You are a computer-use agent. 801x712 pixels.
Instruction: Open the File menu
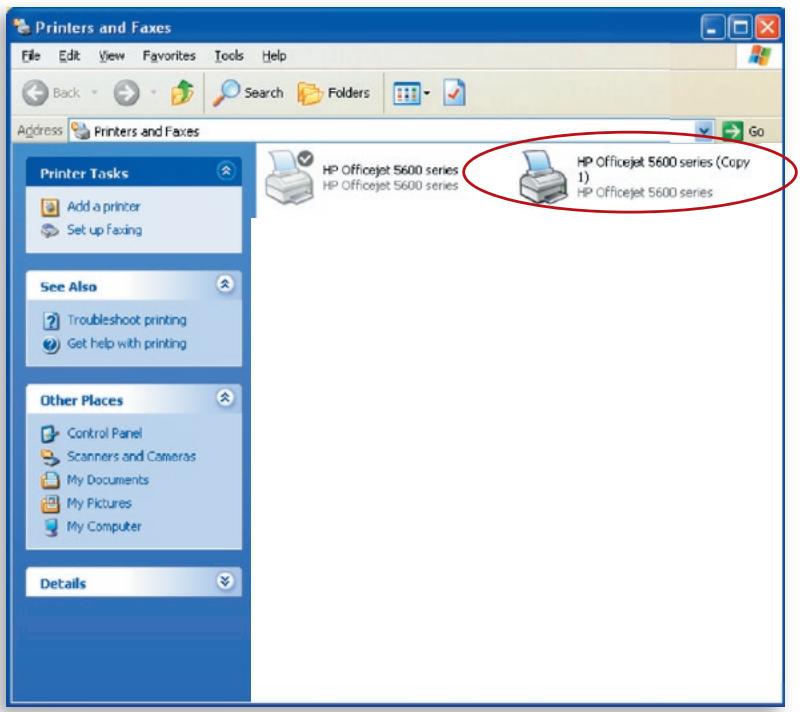tap(31, 56)
